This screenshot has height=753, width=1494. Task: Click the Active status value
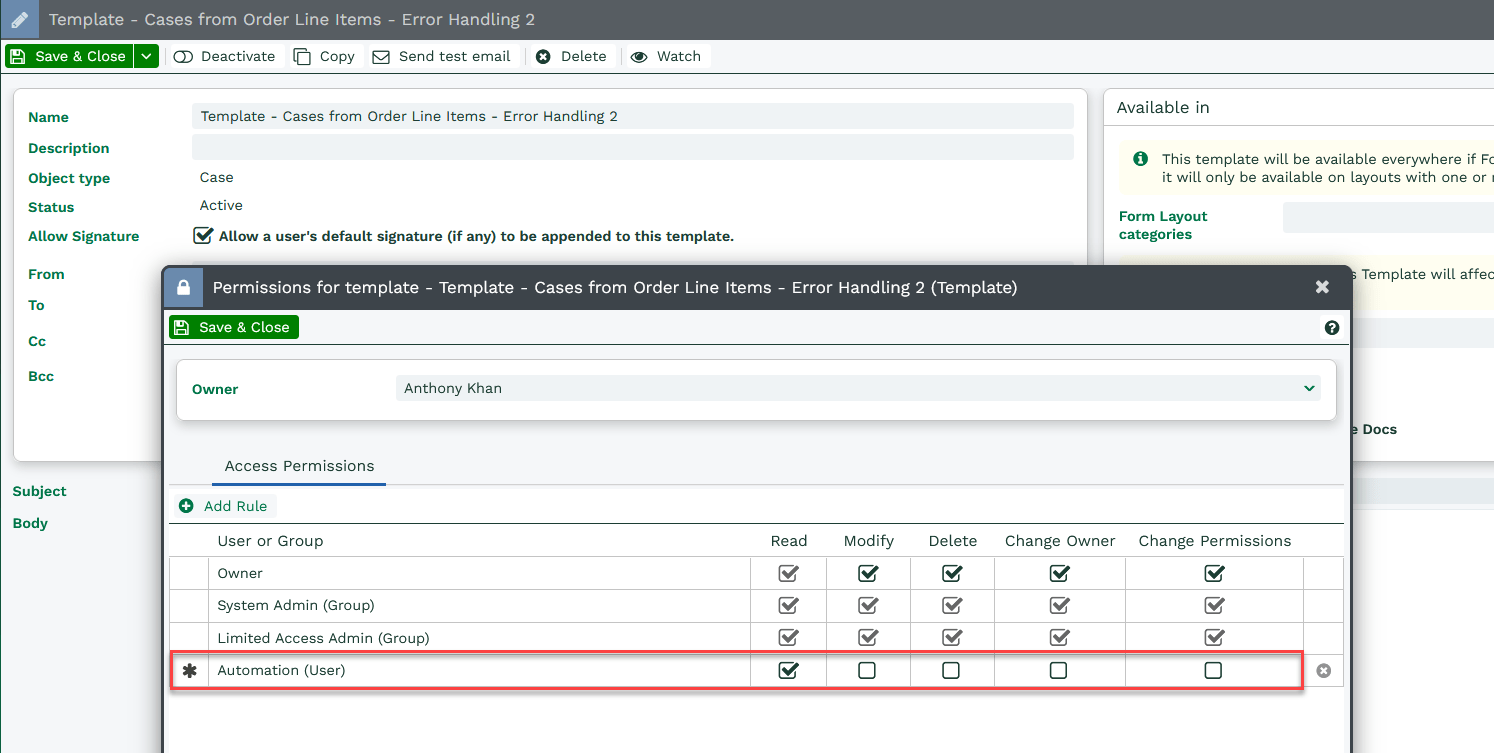[x=221, y=205]
